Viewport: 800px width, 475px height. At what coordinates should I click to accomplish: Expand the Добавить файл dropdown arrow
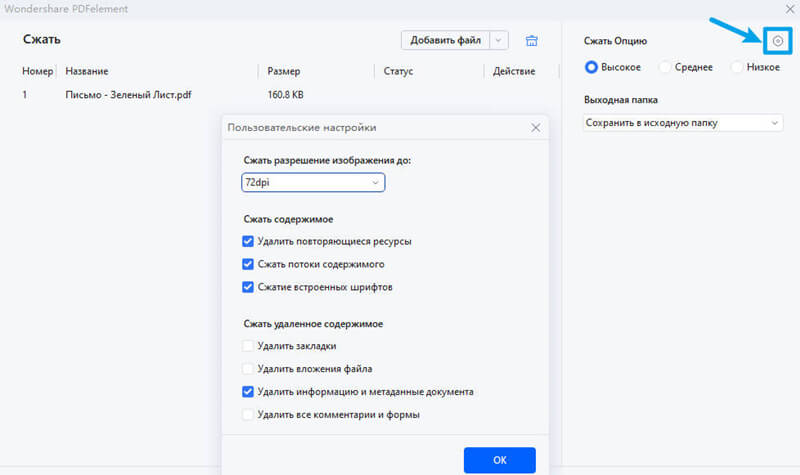(499, 41)
